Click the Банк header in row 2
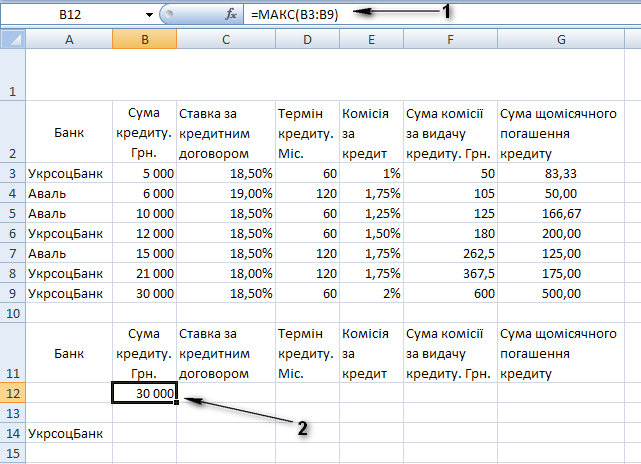The width and height of the screenshot is (641, 464). (x=69, y=132)
